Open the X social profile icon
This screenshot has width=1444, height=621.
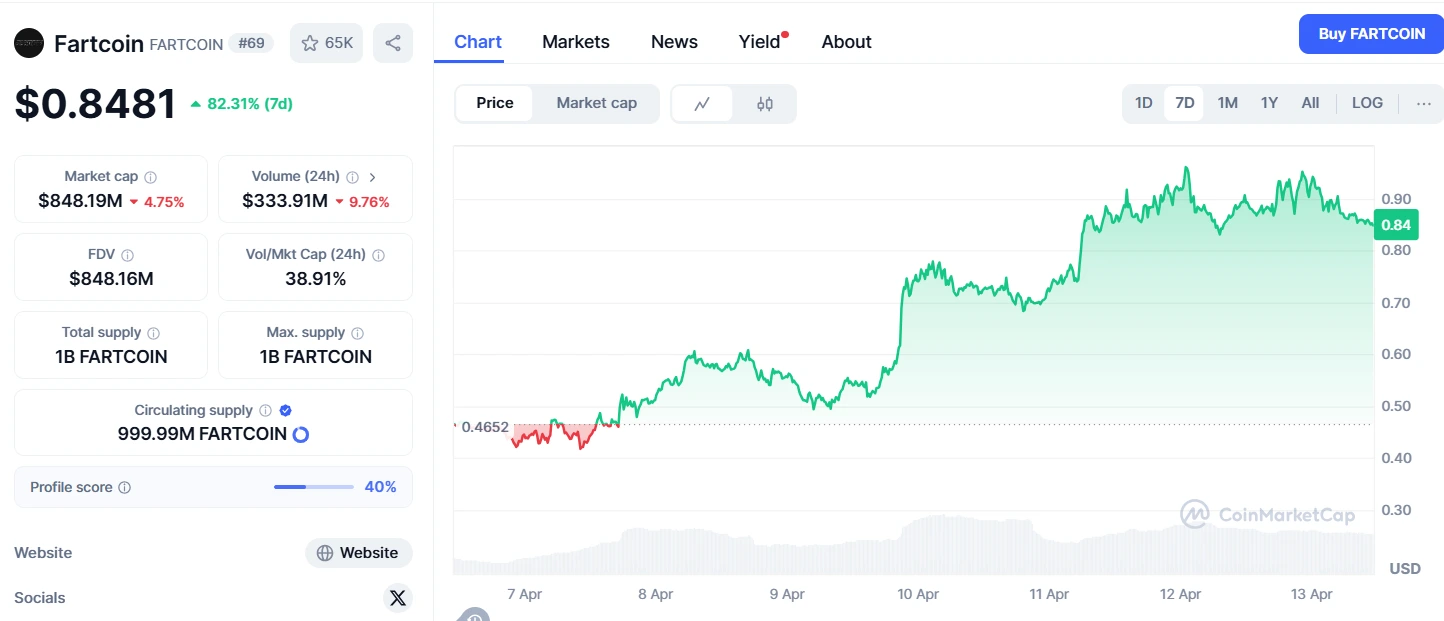(x=398, y=598)
